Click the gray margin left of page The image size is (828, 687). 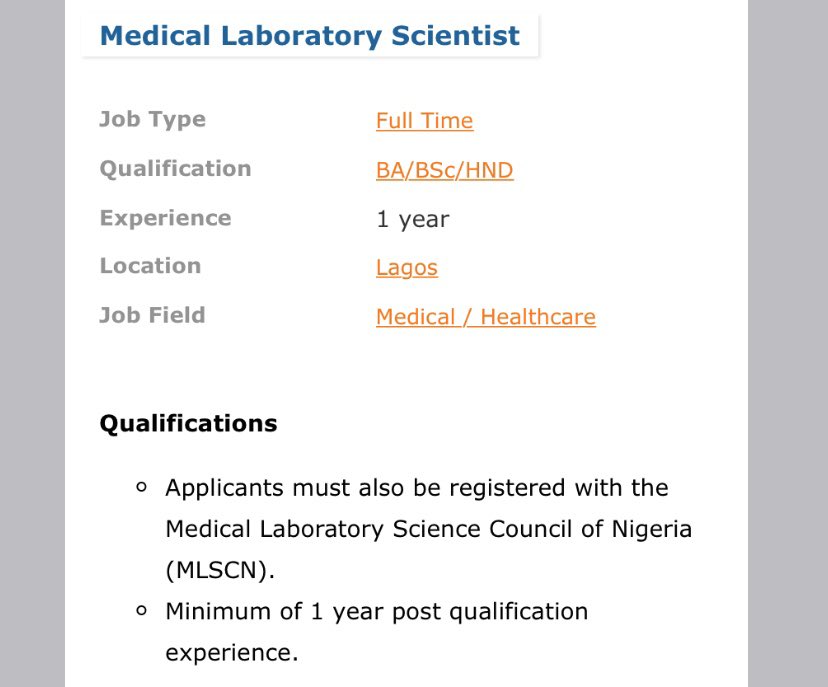pyautogui.click(x=32, y=343)
